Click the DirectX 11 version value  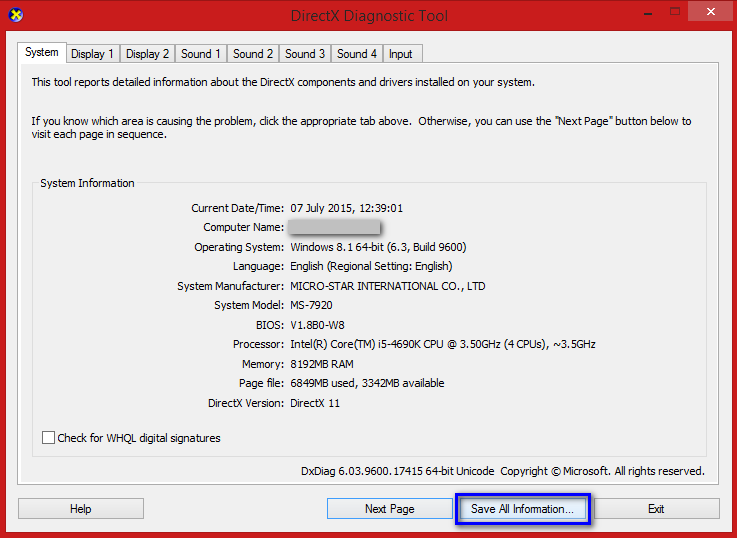pyautogui.click(x=315, y=403)
